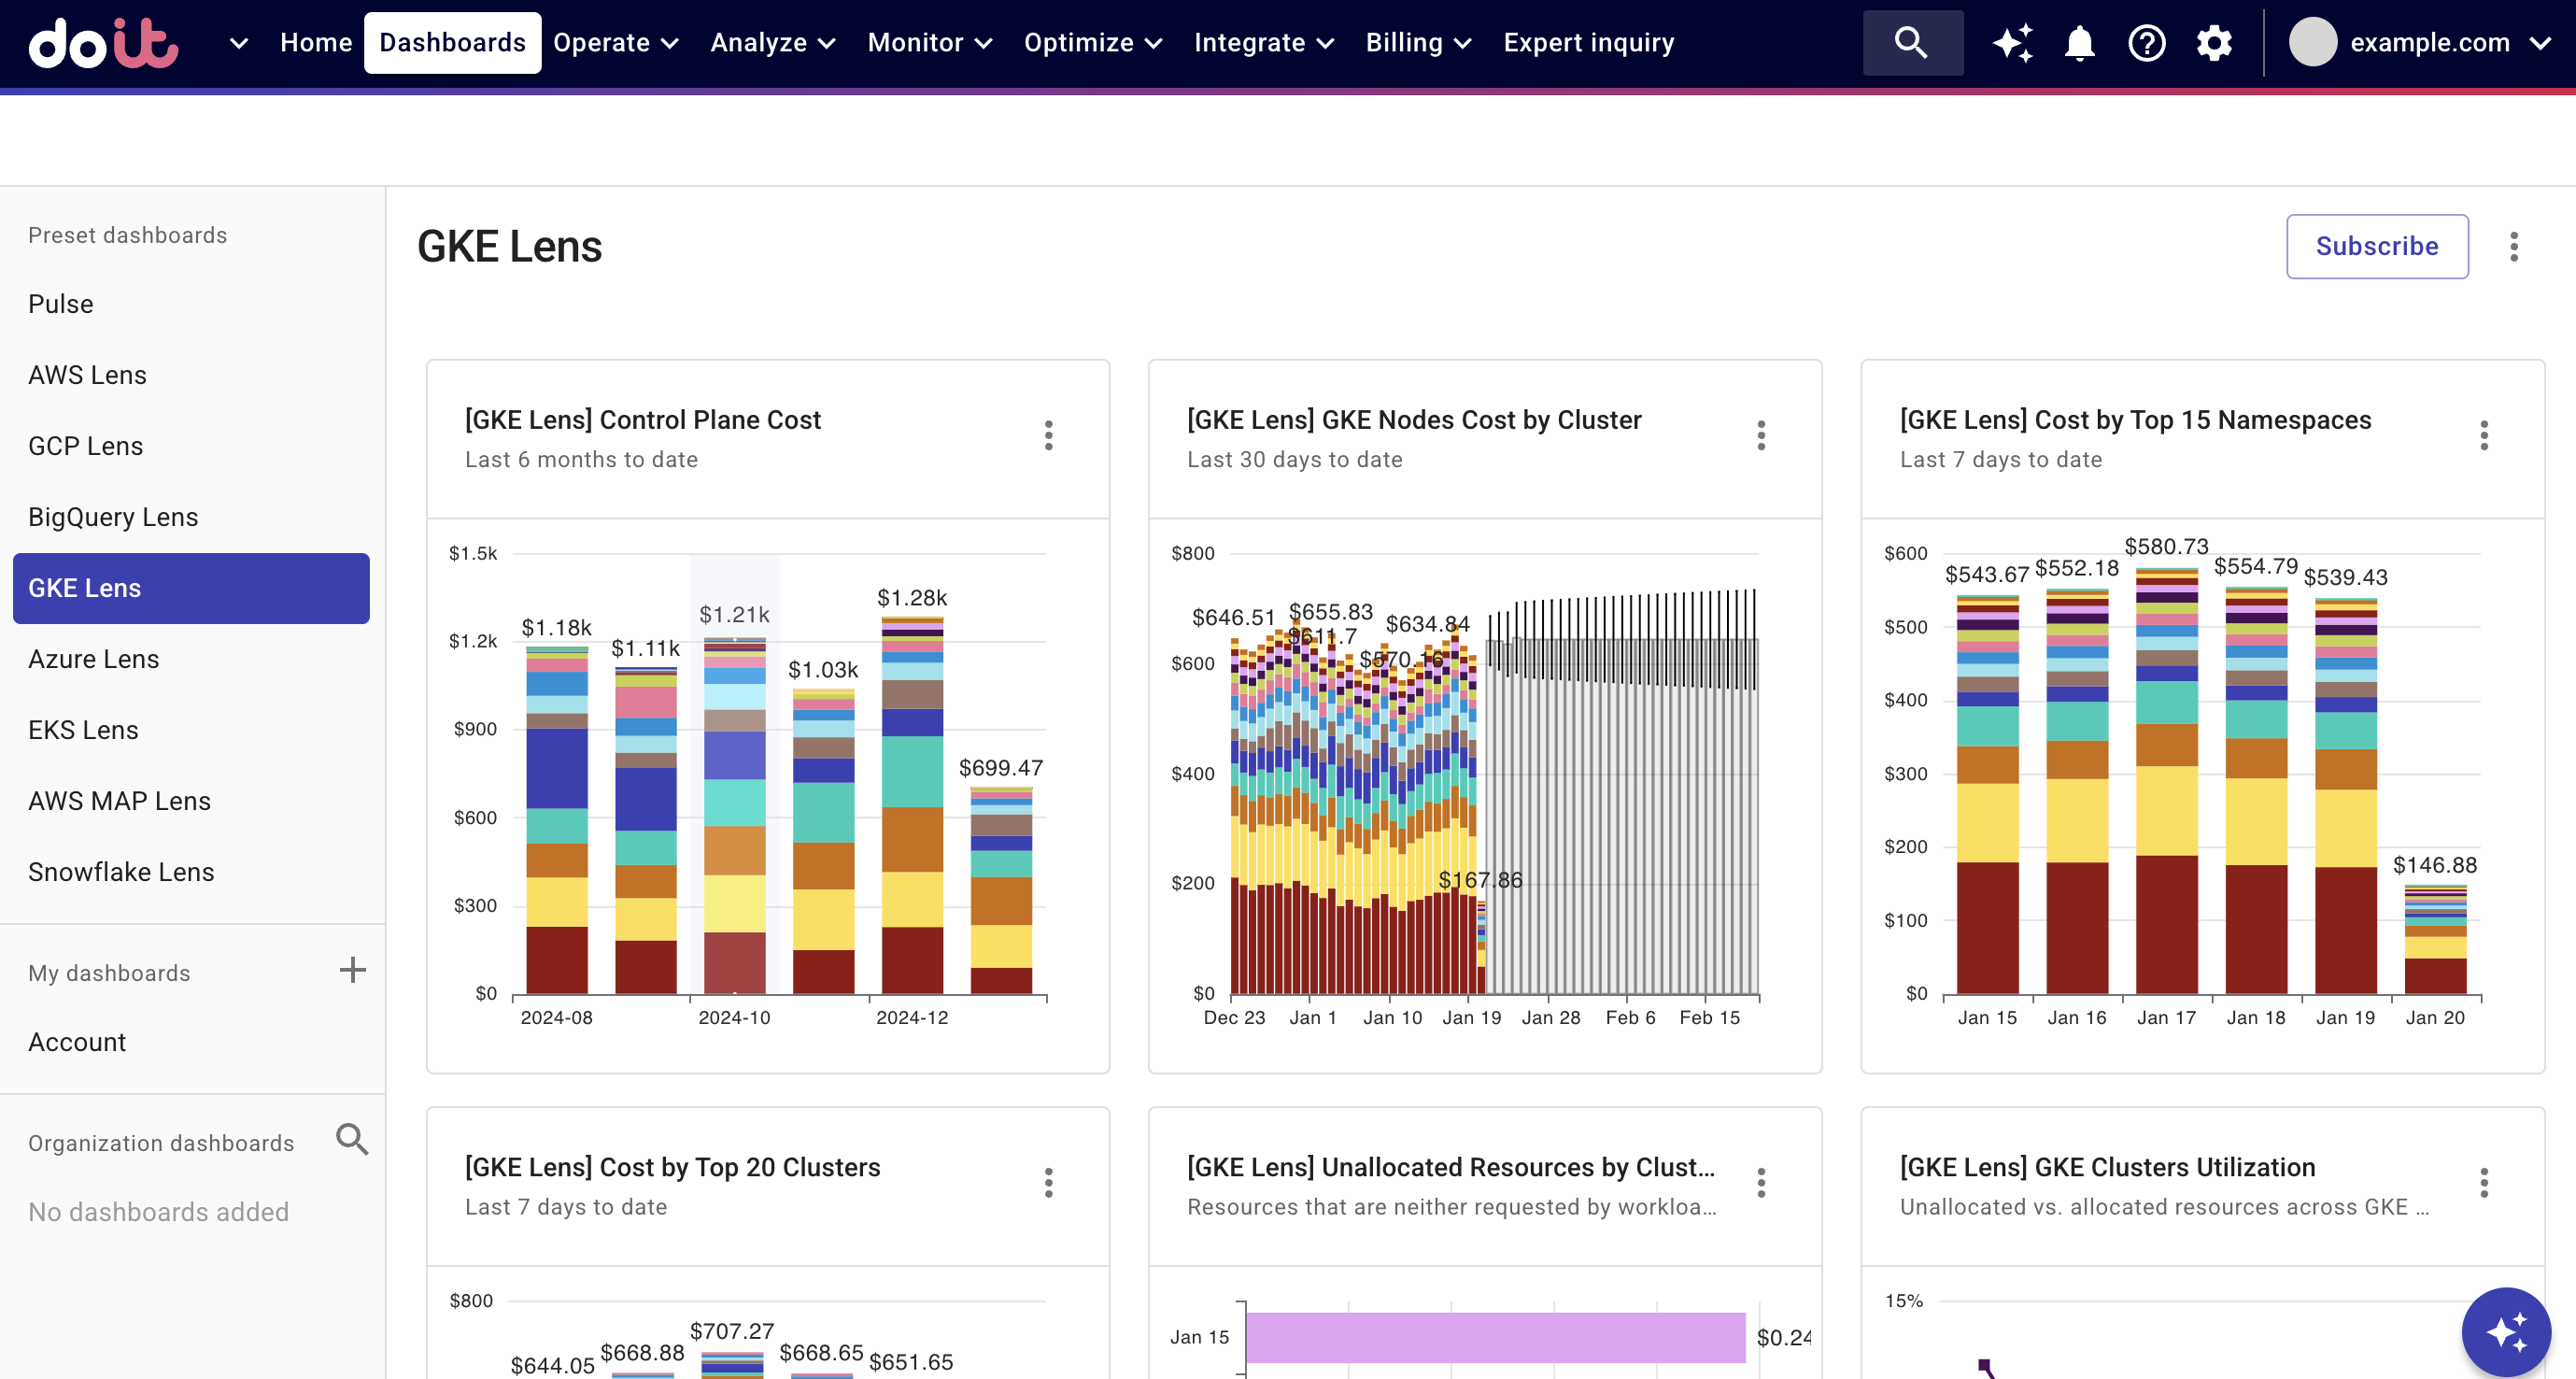Open the Optimize menu
This screenshot has height=1379, width=2576.
click(1093, 43)
